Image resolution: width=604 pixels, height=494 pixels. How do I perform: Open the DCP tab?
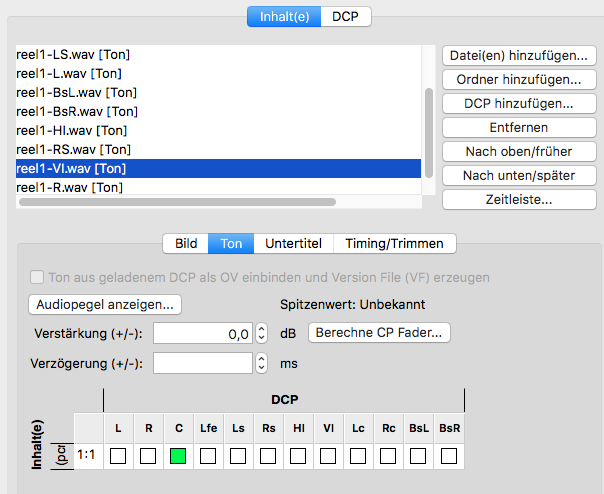(x=346, y=17)
